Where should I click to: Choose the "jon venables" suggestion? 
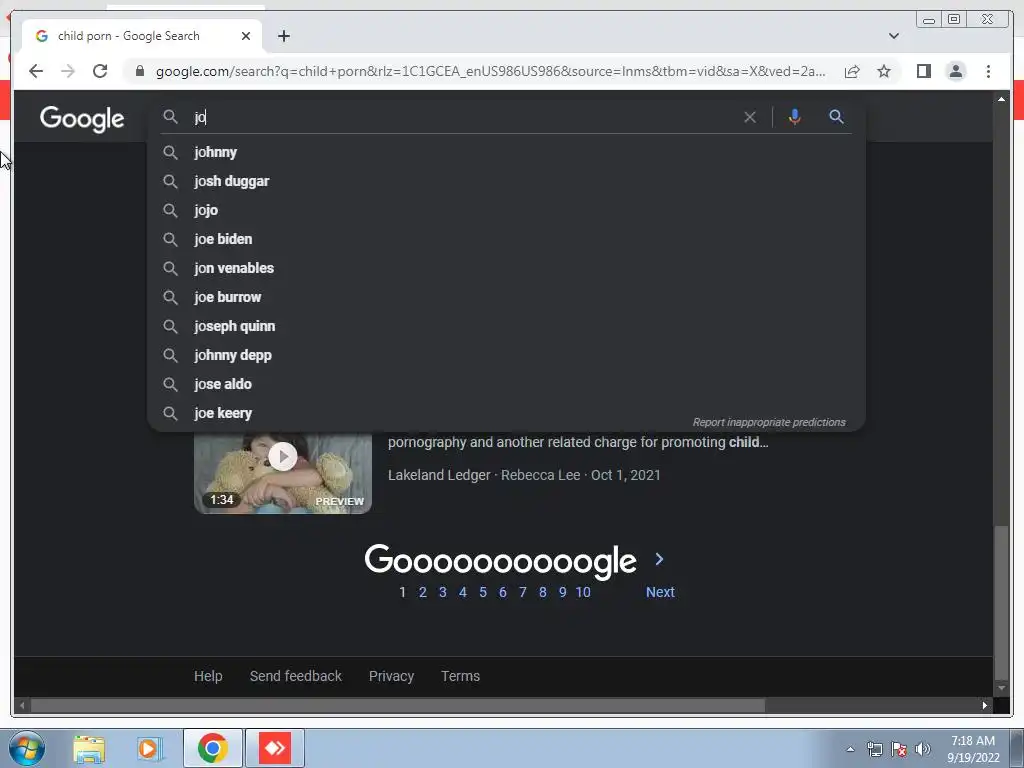pos(506,268)
